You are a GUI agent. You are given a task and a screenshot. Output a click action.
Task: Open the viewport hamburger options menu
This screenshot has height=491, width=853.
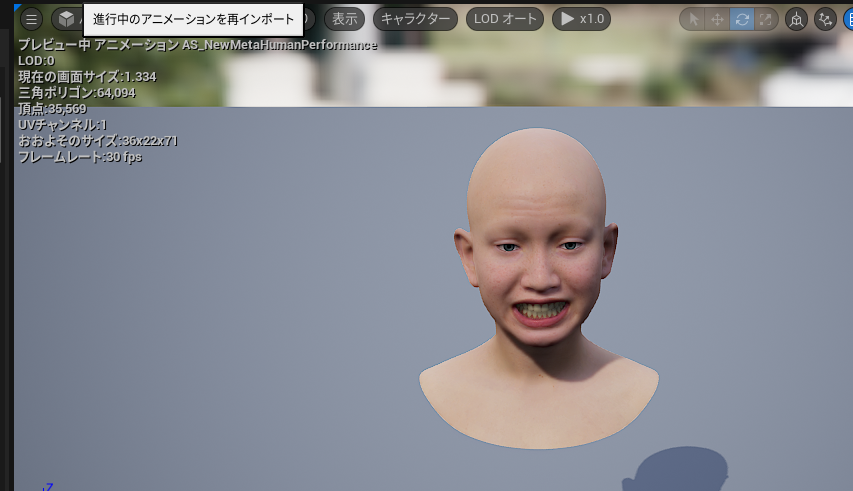32,20
